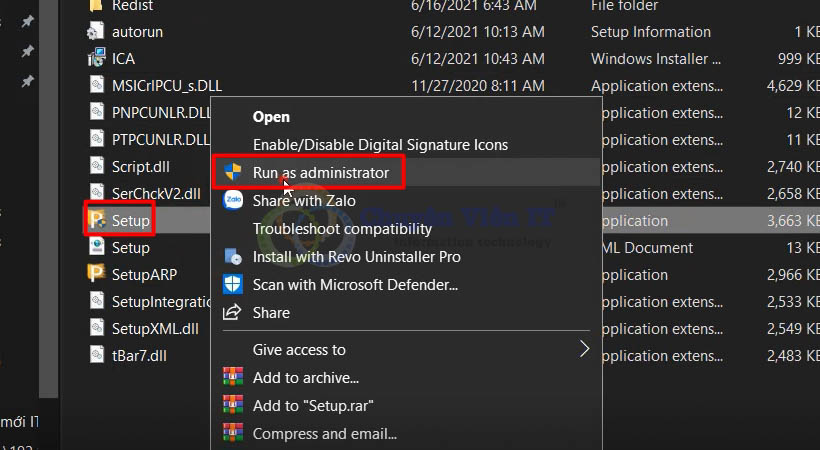This screenshot has width=820, height=450.
Task: Click the Run as administrator shield icon
Action: click(233, 172)
